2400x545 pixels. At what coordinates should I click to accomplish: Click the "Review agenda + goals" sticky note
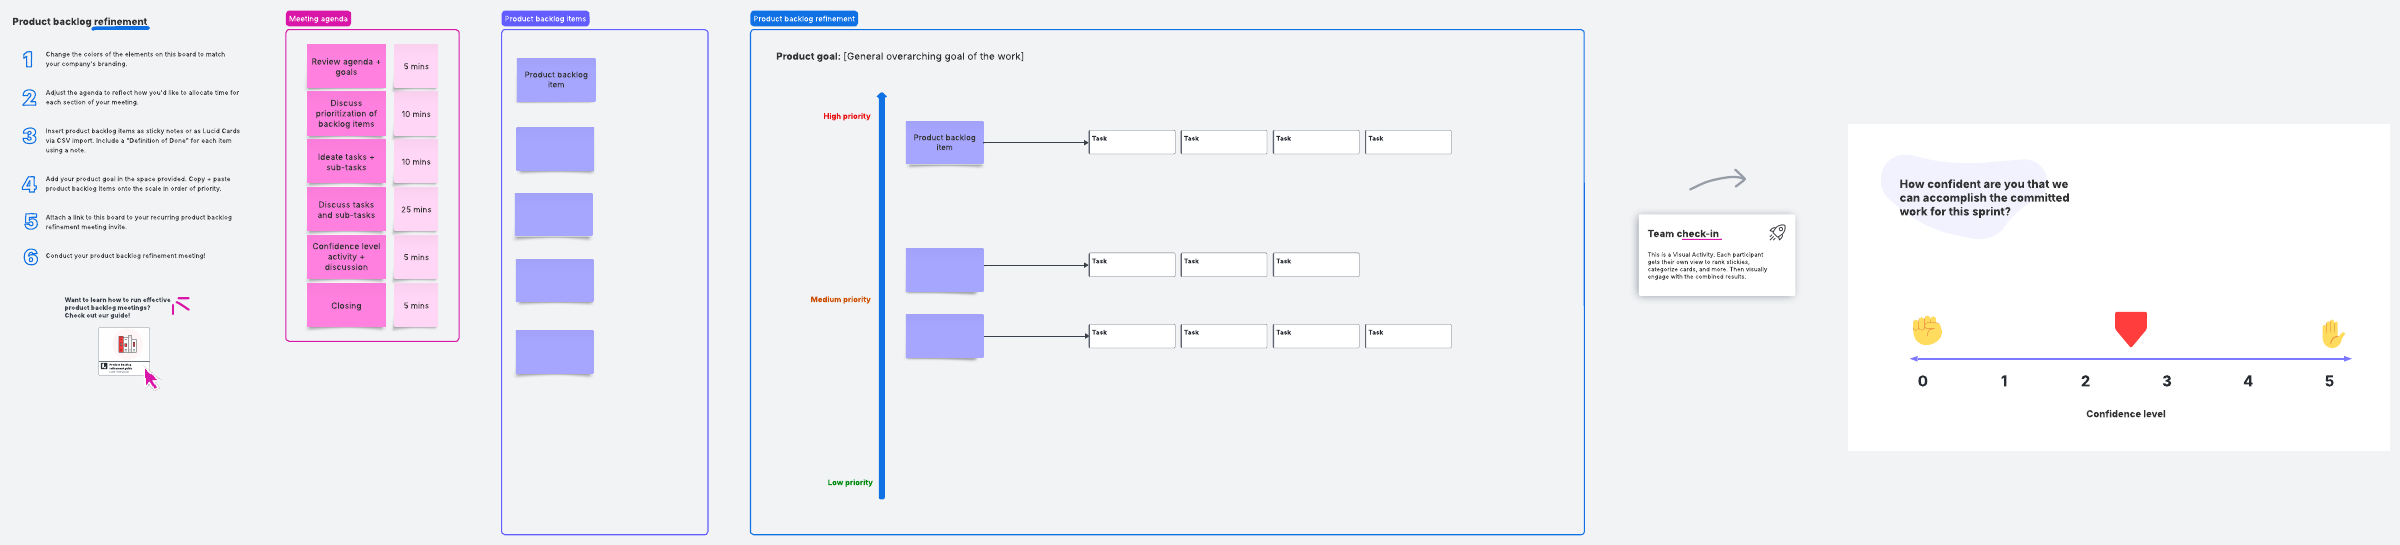coord(346,67)
